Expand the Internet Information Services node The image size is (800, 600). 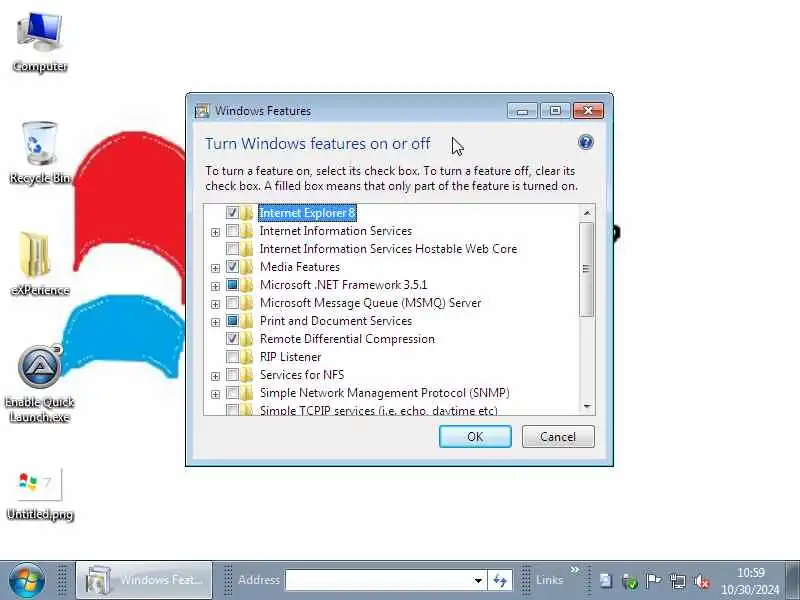click(x=215, y=232)
